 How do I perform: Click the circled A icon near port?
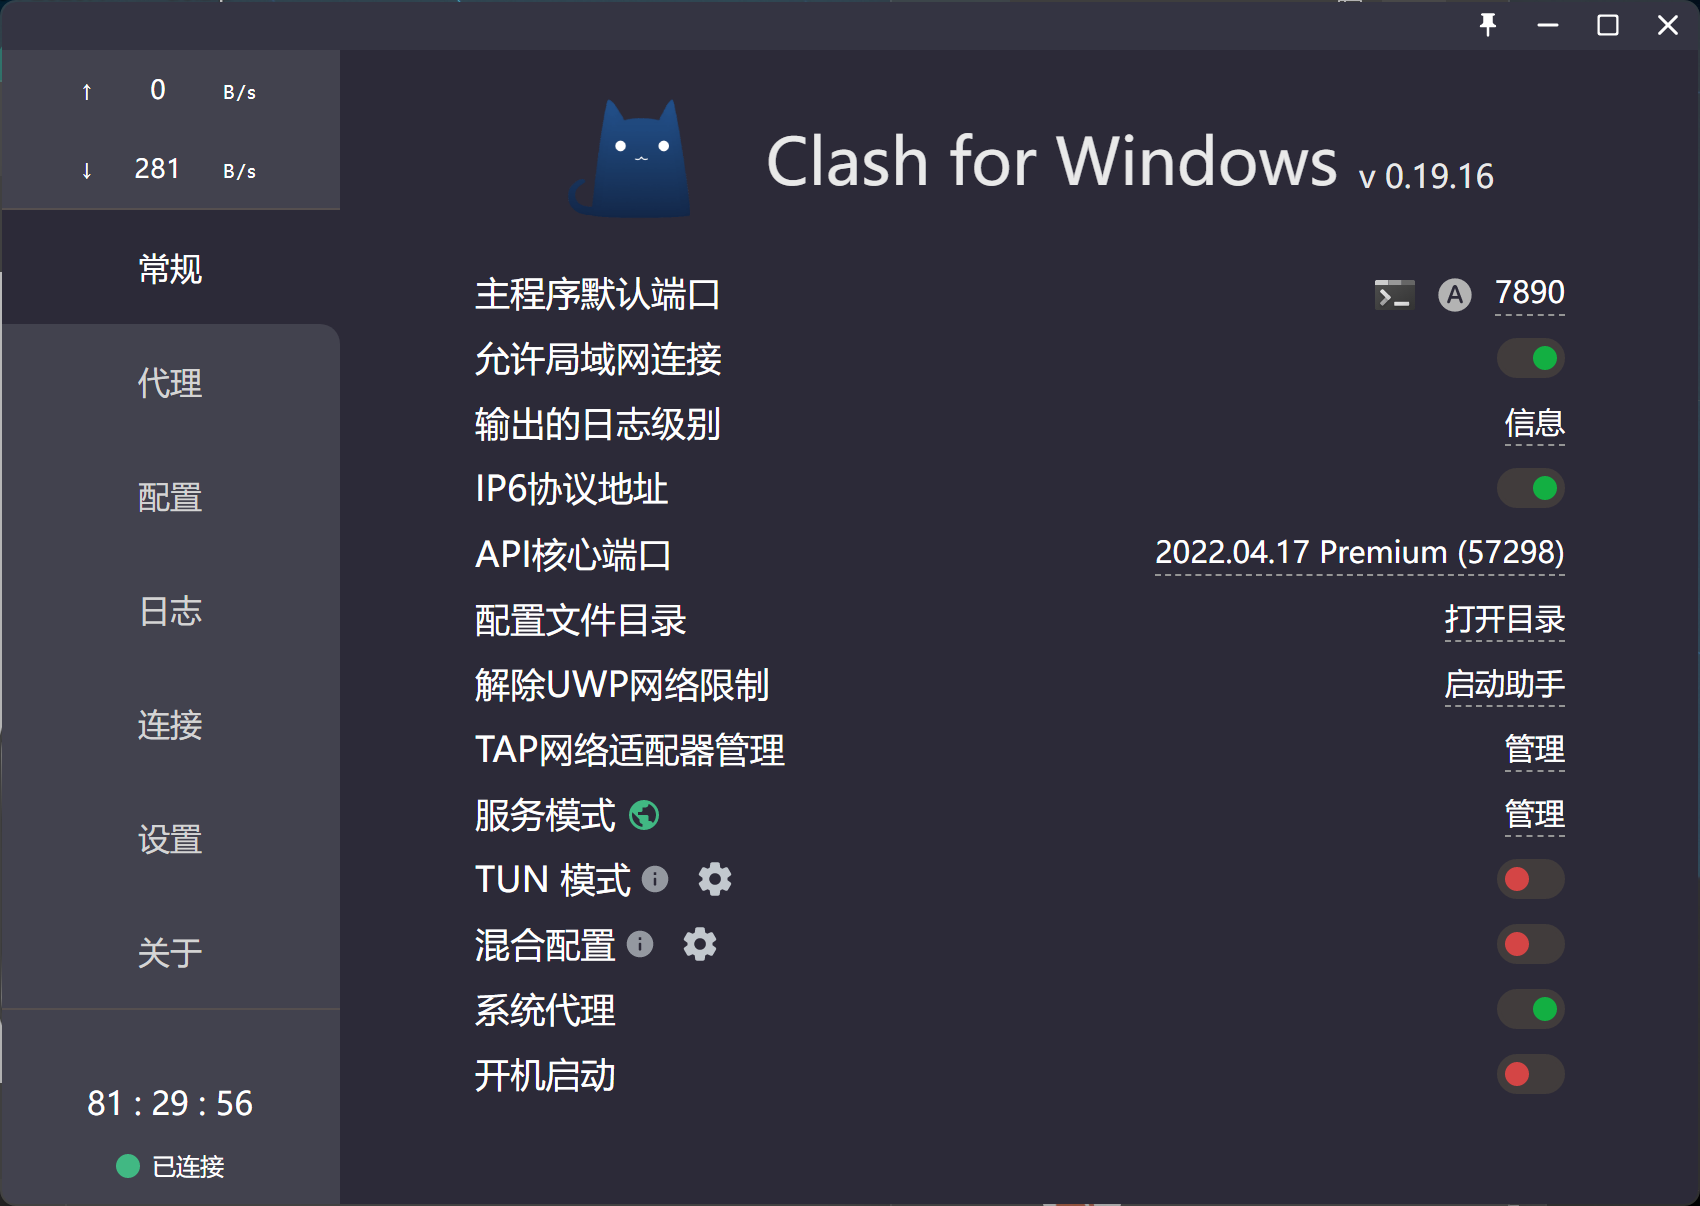tap(1454, 295)
